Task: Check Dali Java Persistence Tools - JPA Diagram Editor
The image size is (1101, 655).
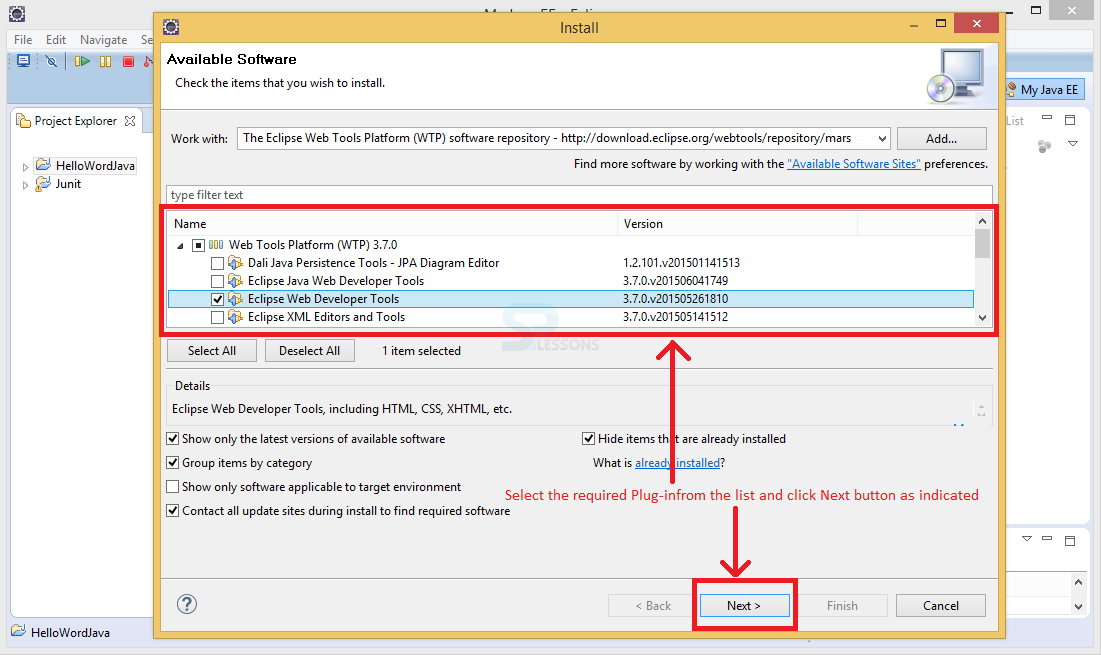Action: click(x=218, y=263)
